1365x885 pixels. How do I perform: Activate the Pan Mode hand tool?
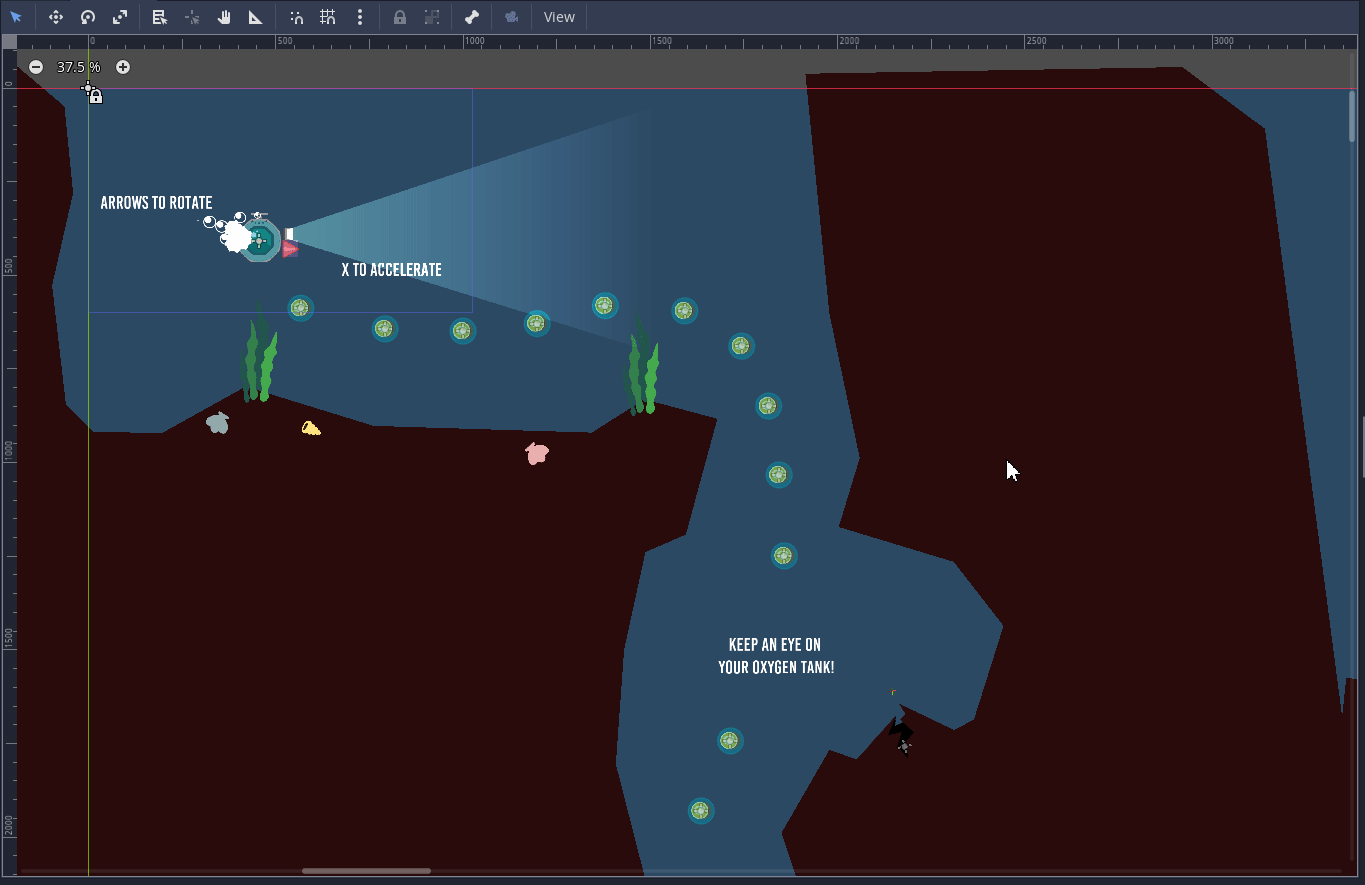(224, 17)
